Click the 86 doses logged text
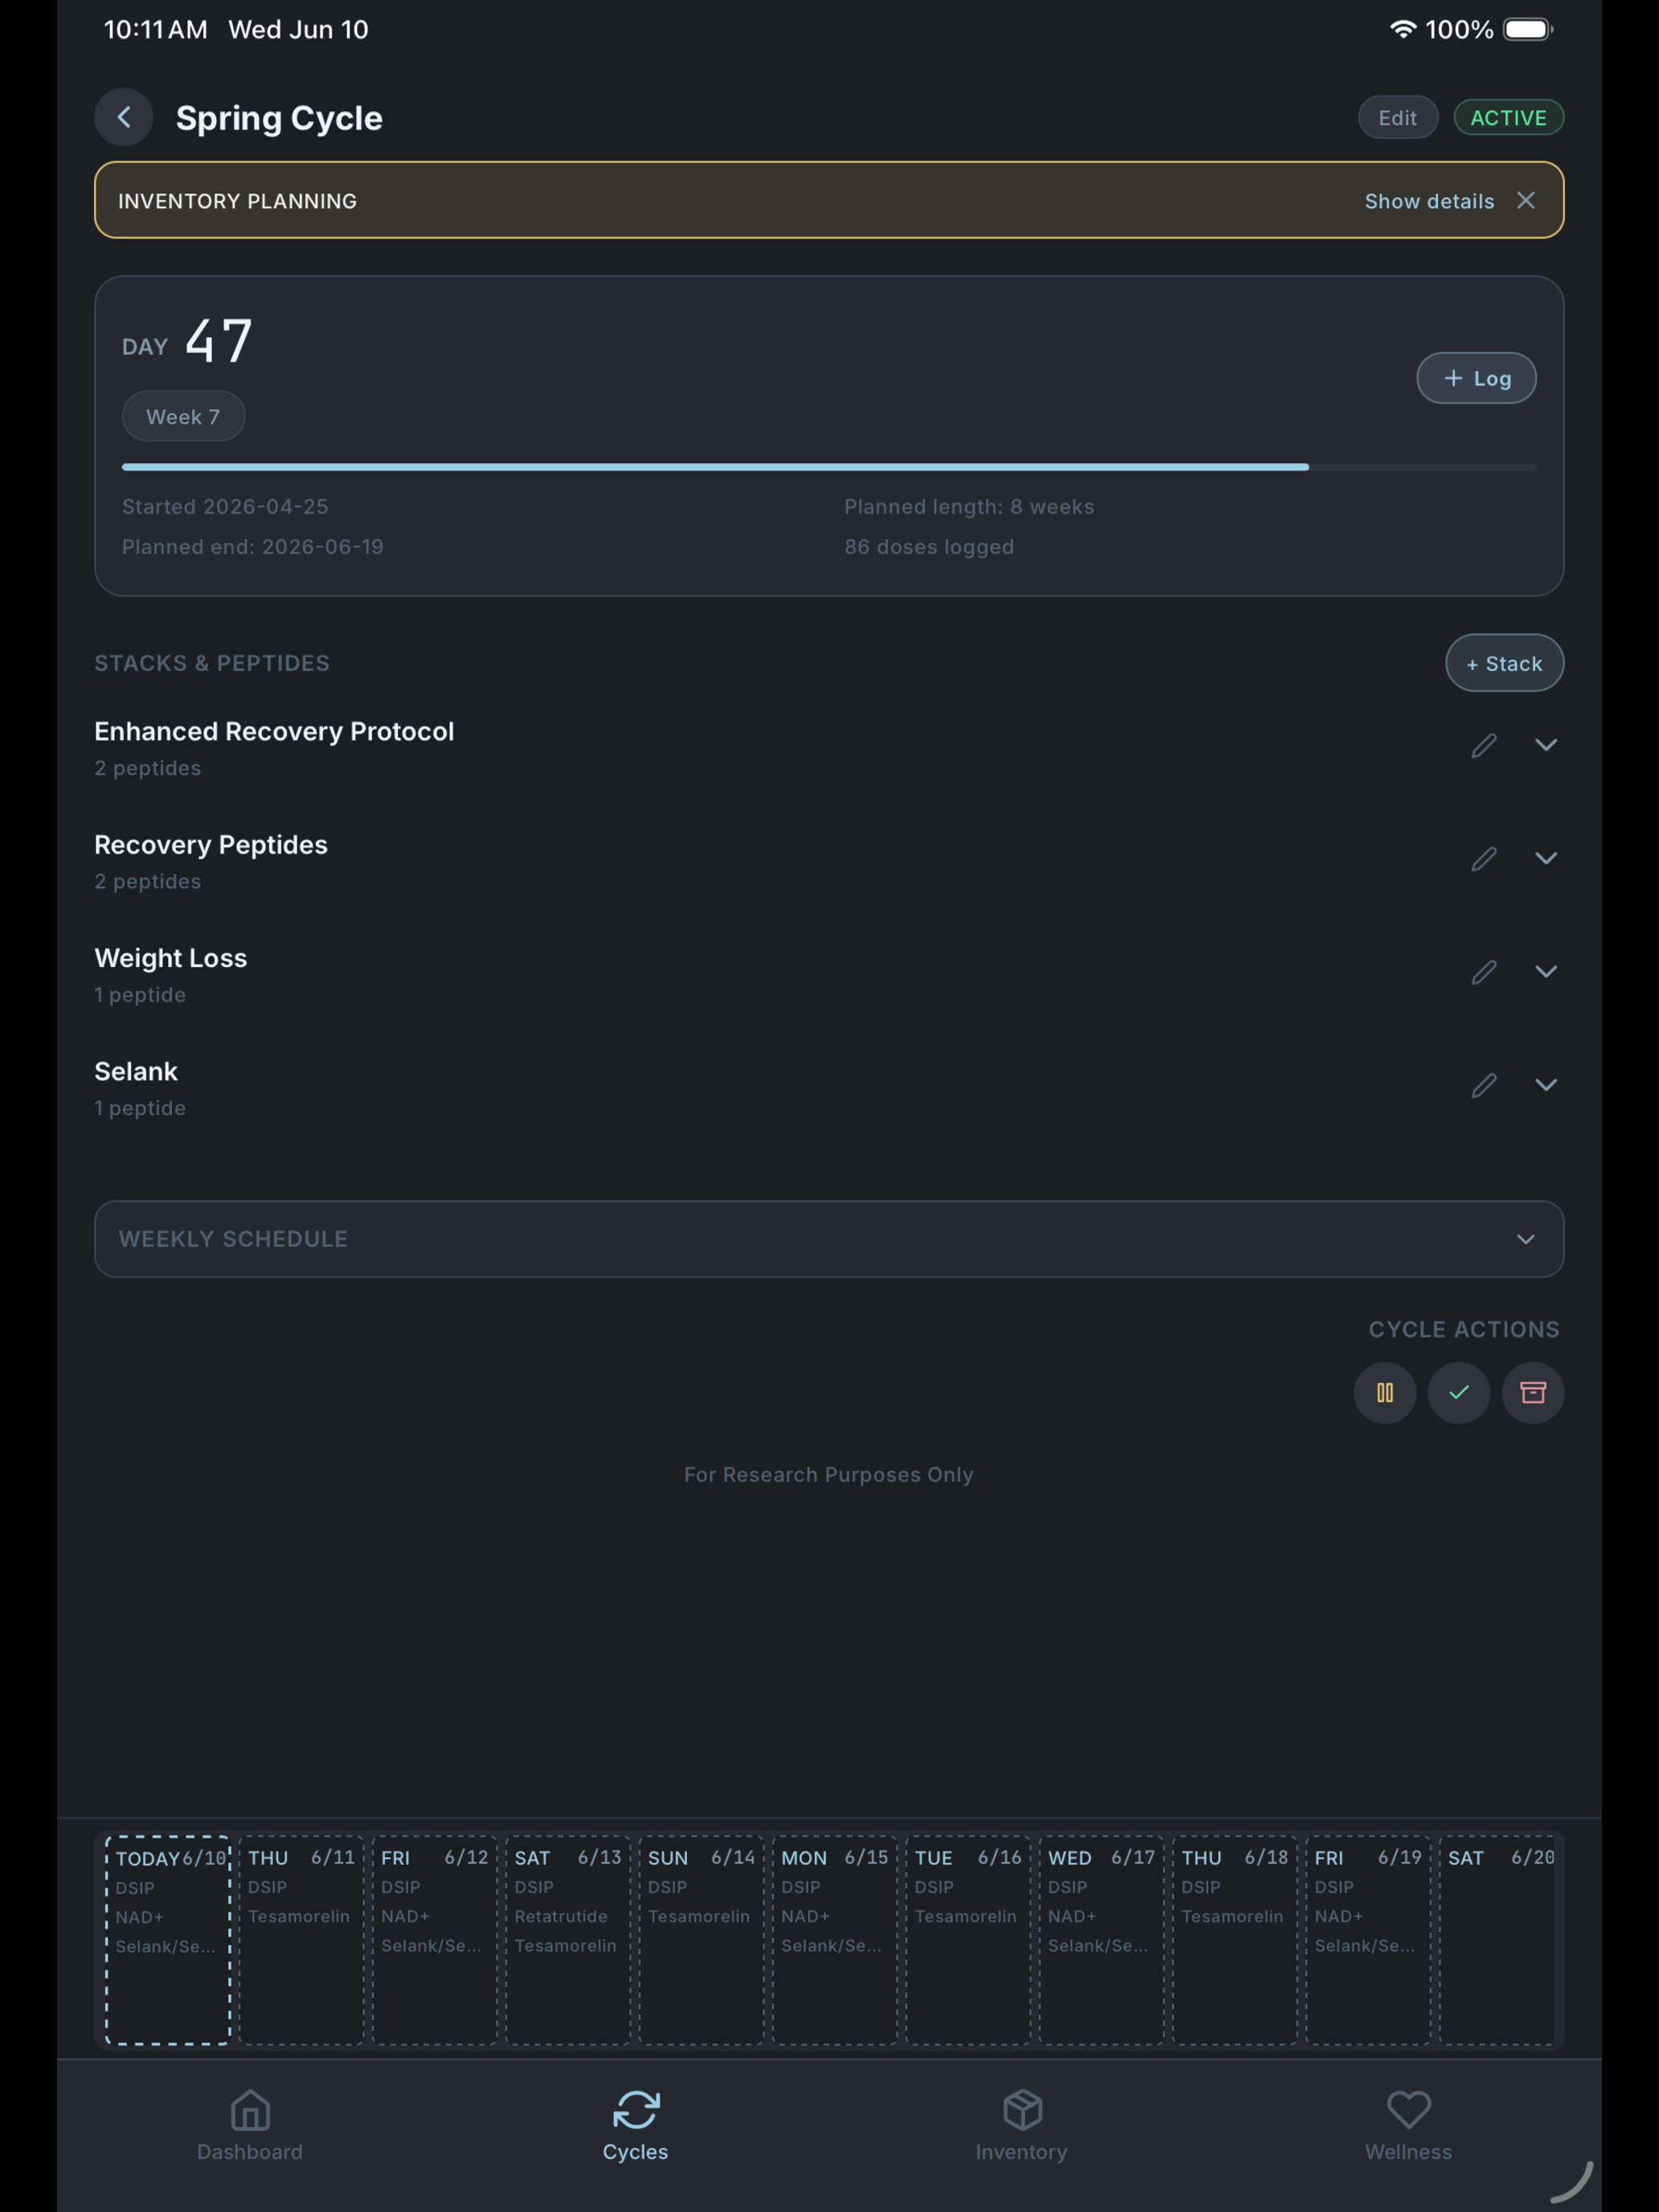 click(929, 547)
